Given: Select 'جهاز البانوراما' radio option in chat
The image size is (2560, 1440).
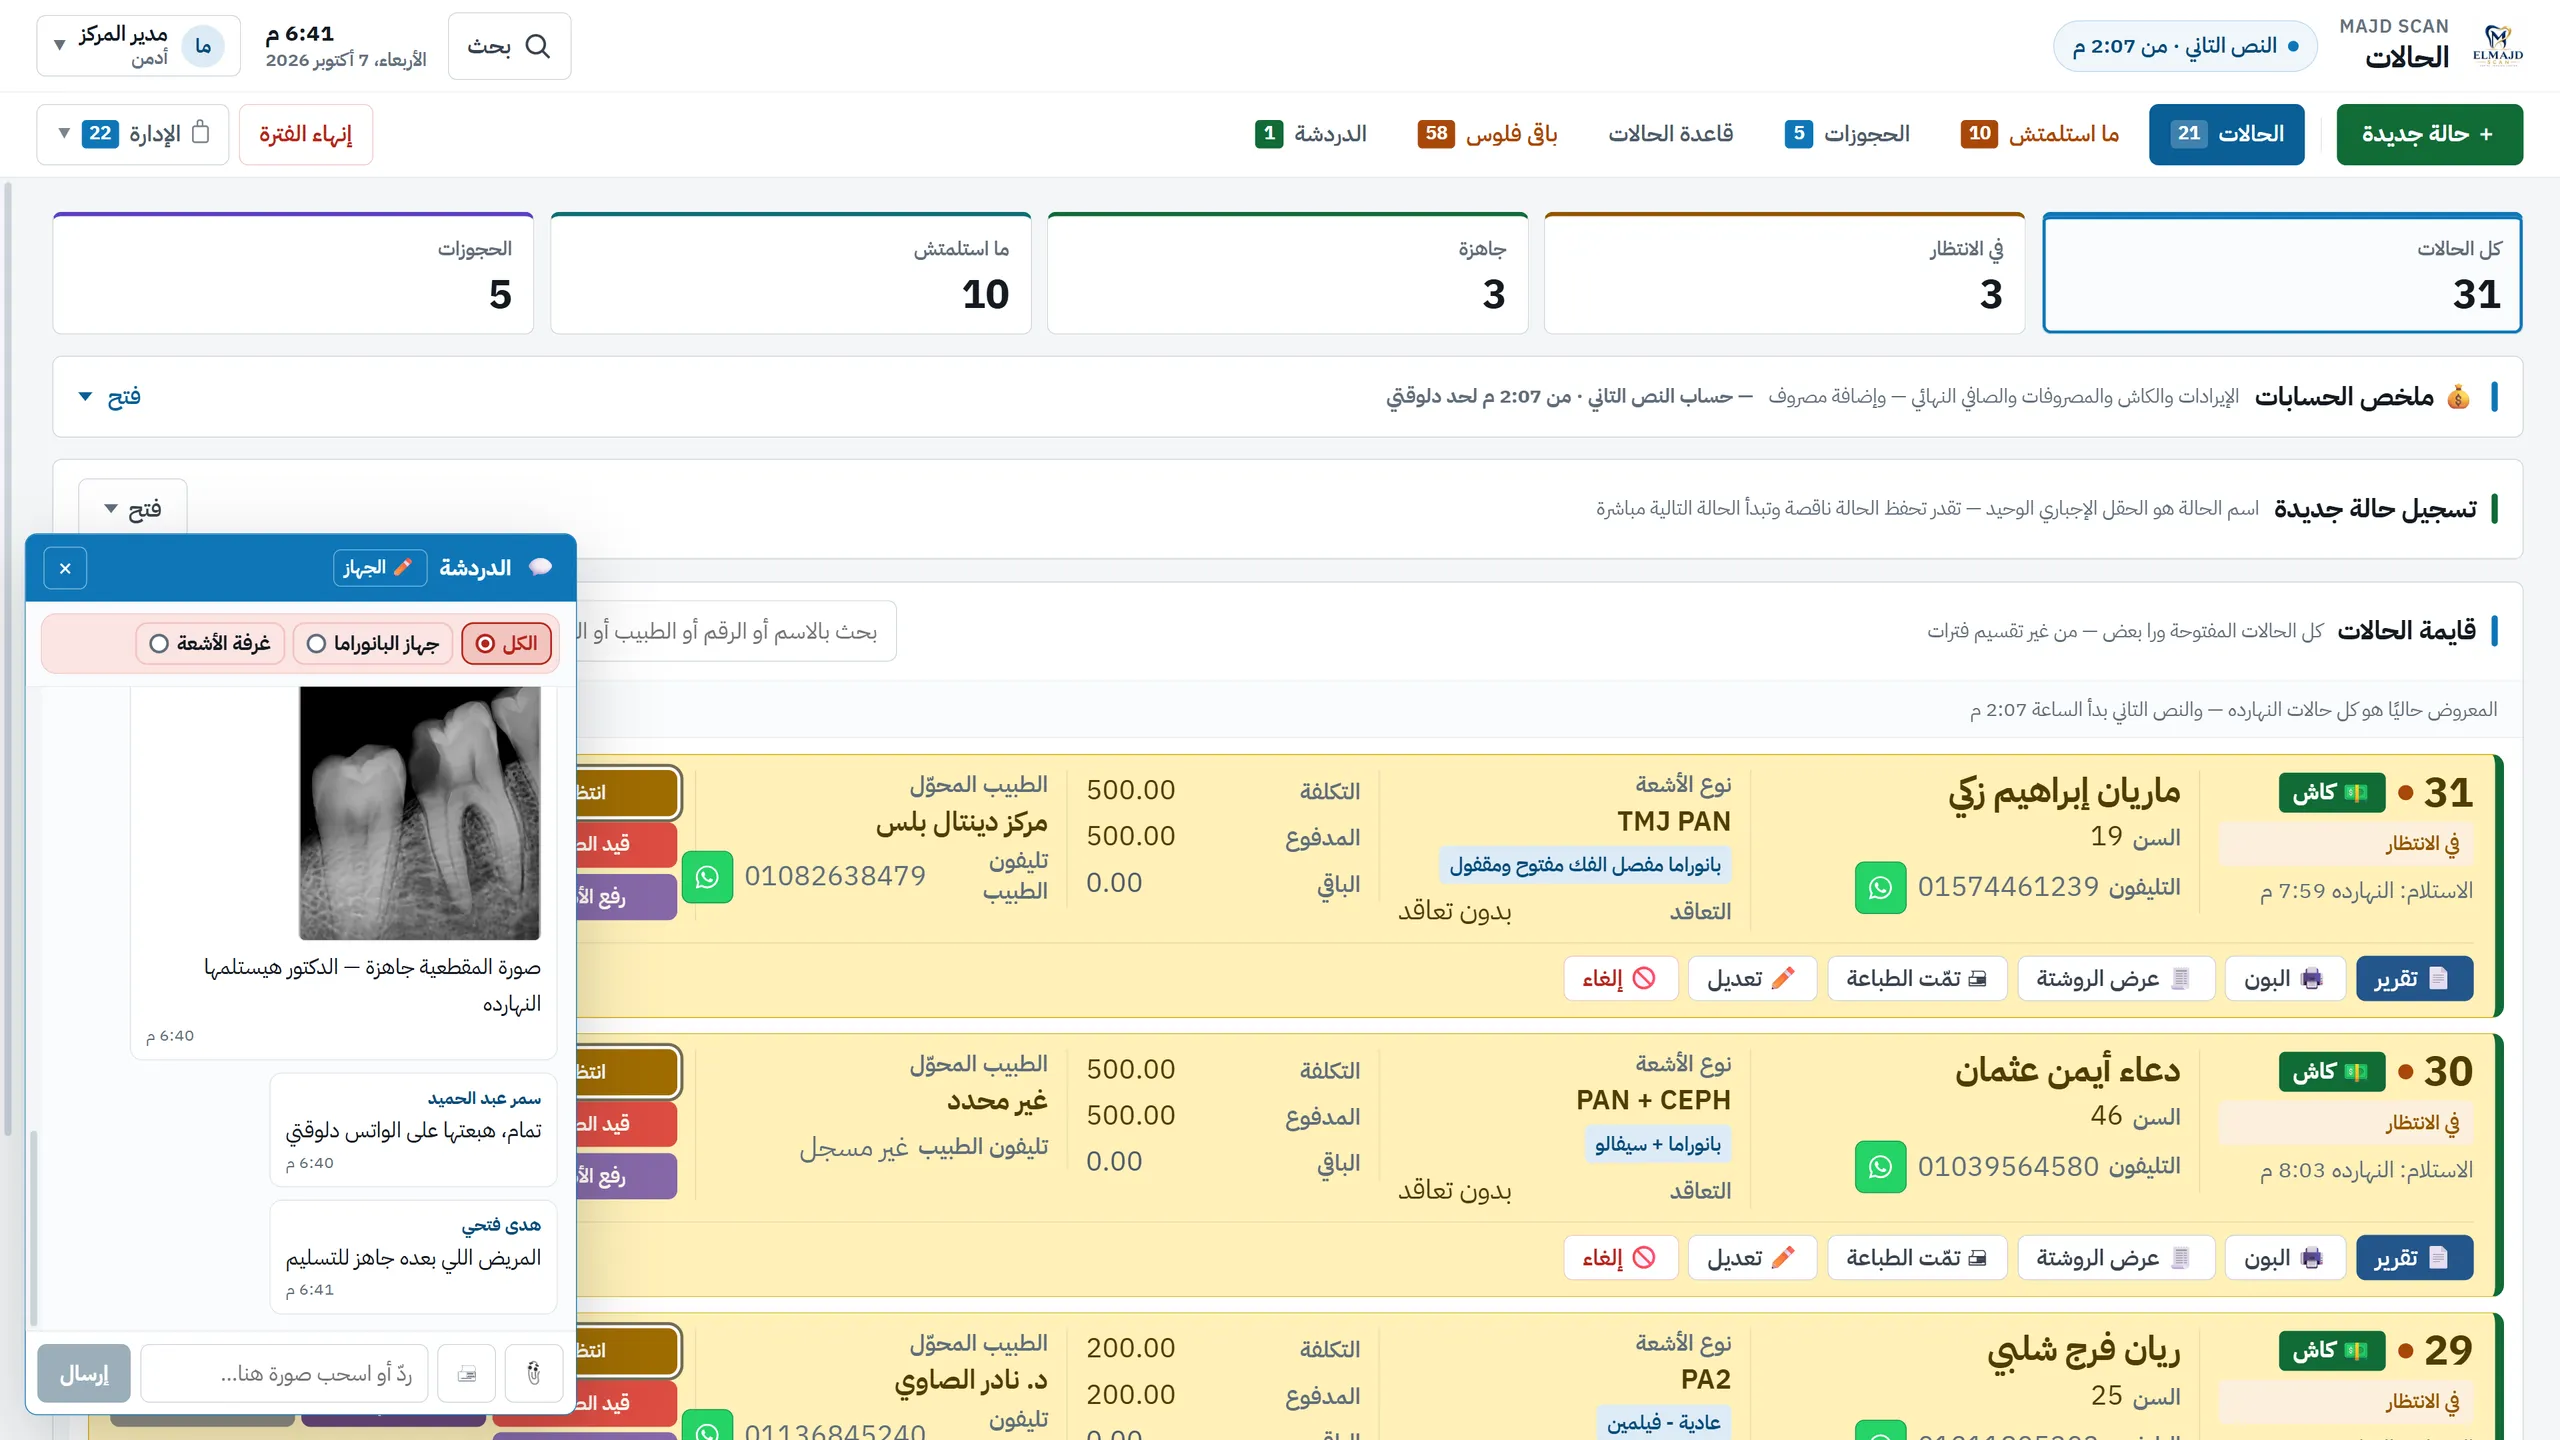Looking at the screenshot, I should coord(372,643).
